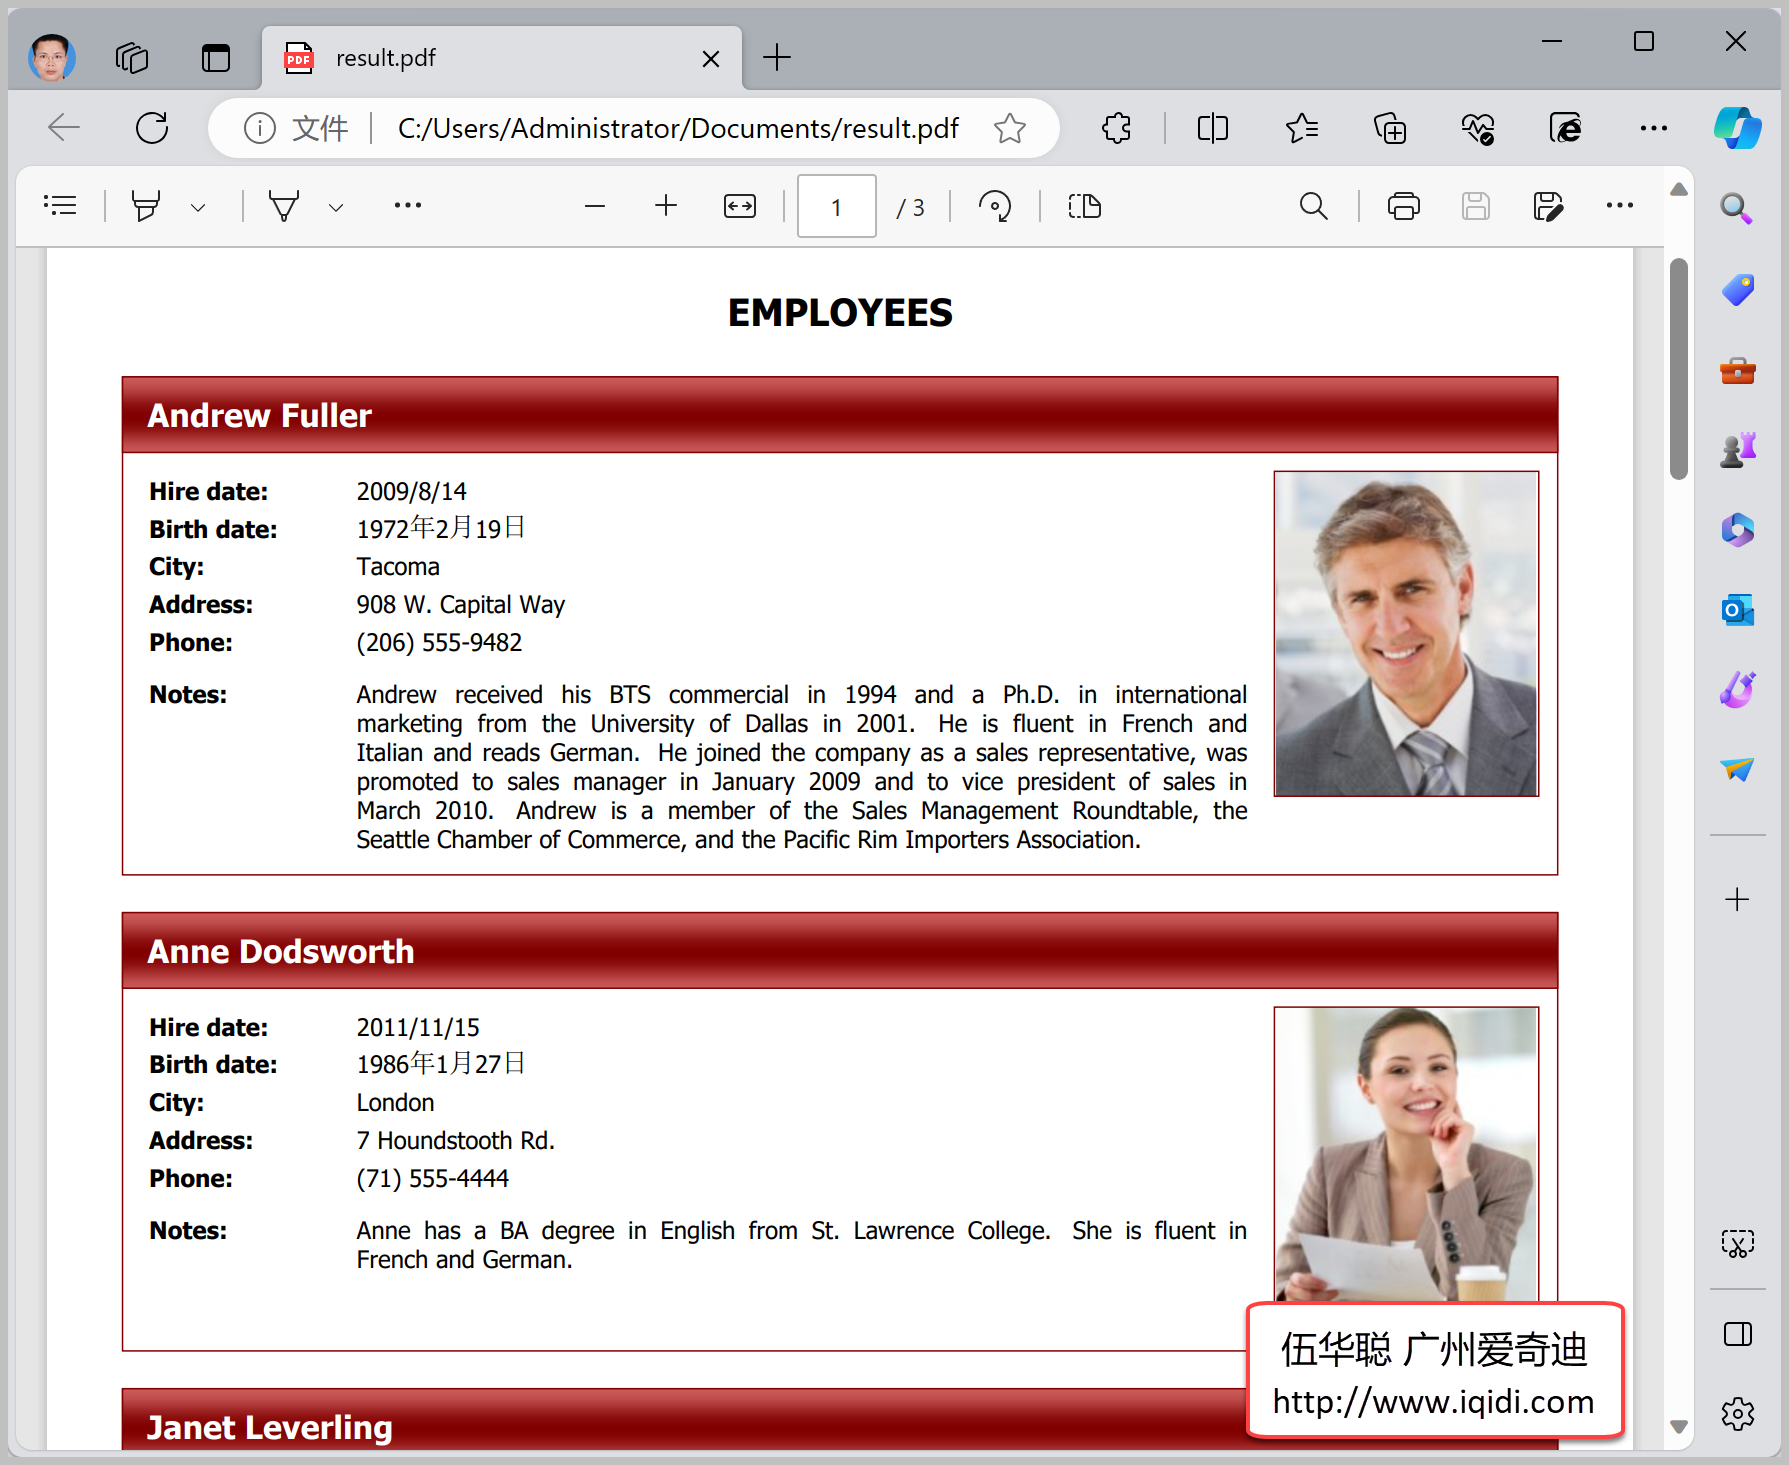Zoom in on the PDF
Screen dimensions: 1789x1465
point(666,206)
